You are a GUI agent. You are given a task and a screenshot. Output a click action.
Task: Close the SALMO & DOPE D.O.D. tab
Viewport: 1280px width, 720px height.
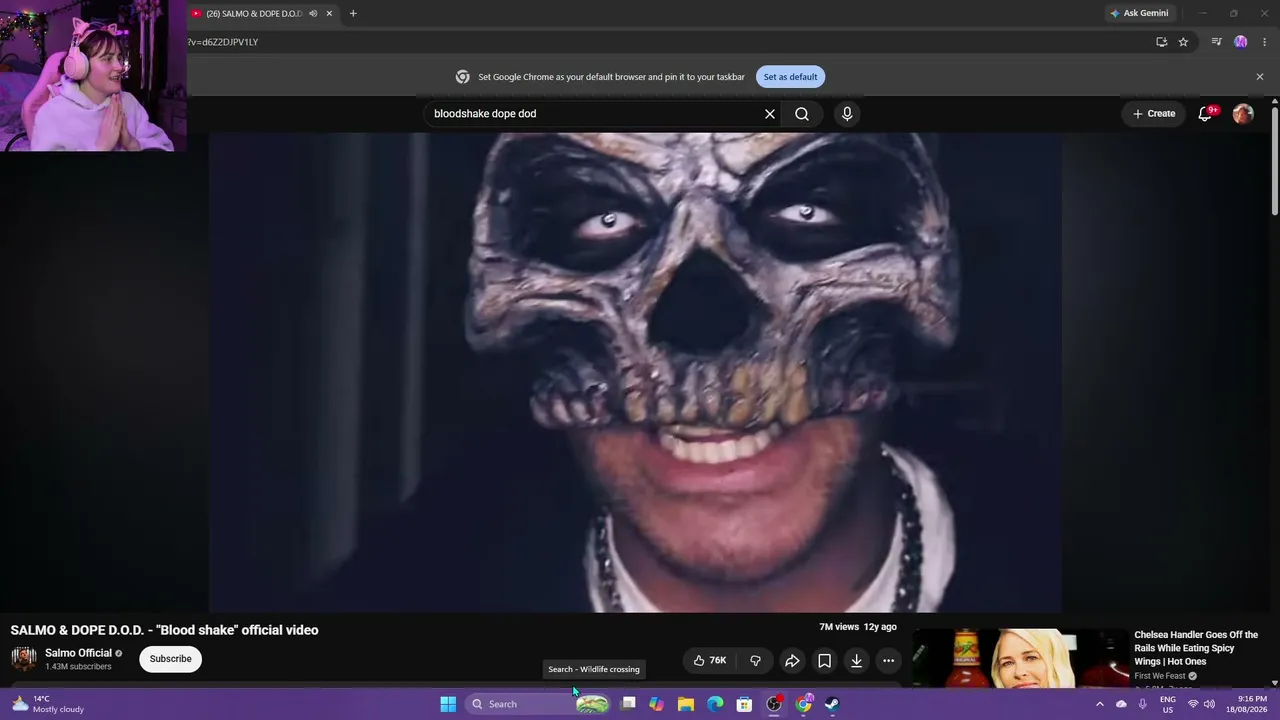click(329, 13)
